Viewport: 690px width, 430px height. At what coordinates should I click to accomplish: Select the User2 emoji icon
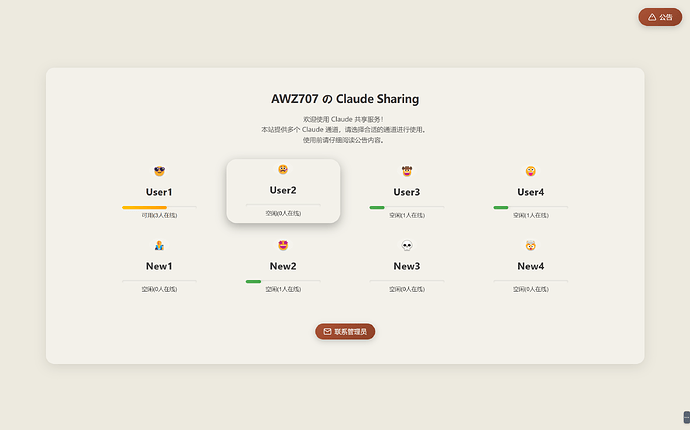(x=283, y=169)
